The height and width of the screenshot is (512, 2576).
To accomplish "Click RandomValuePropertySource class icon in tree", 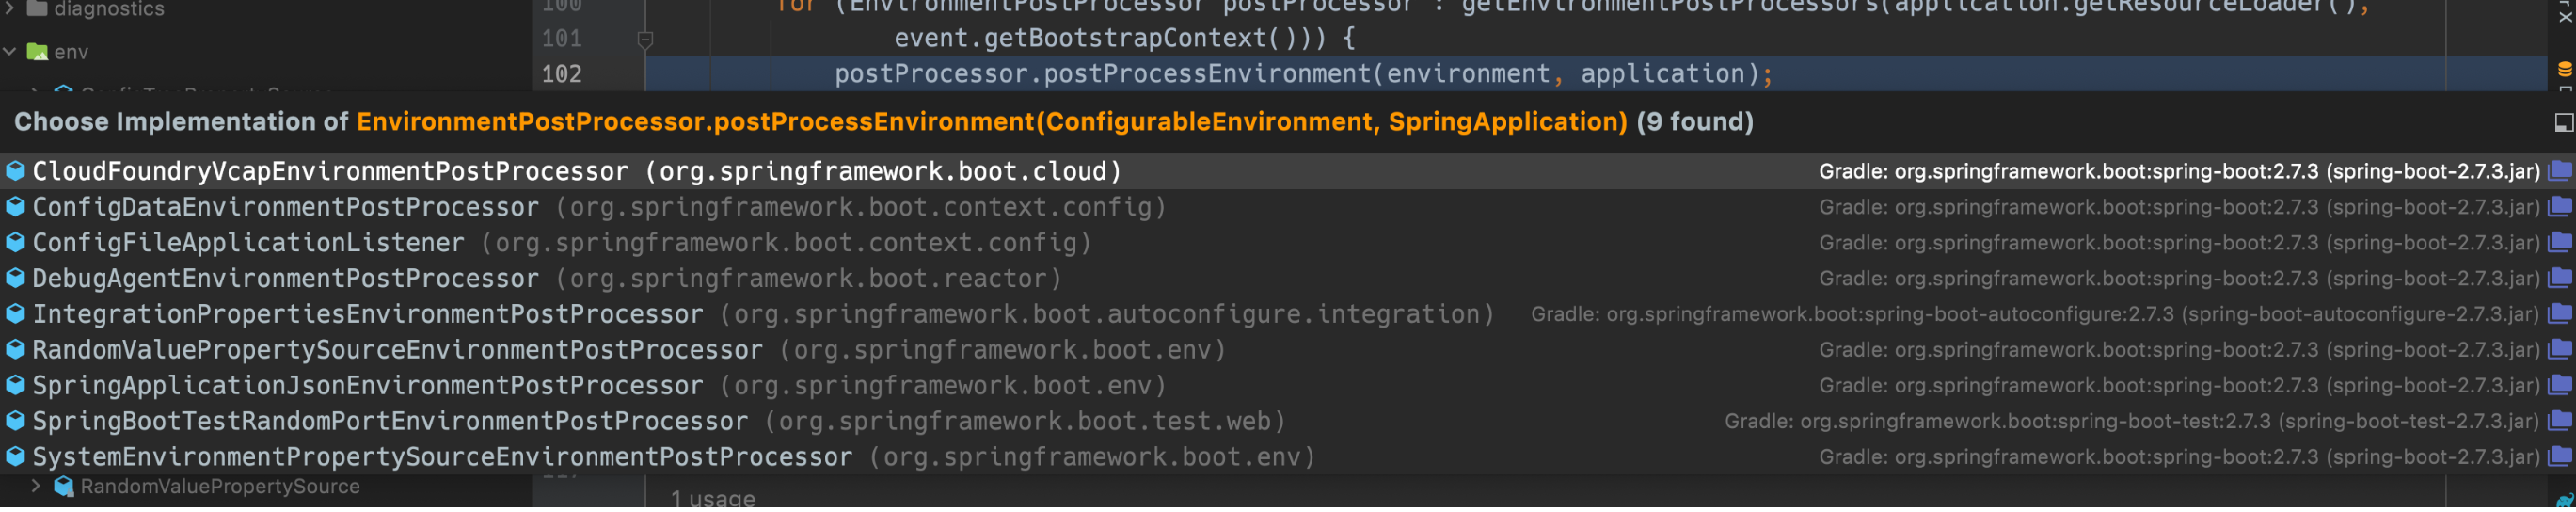I will [64, 487].
